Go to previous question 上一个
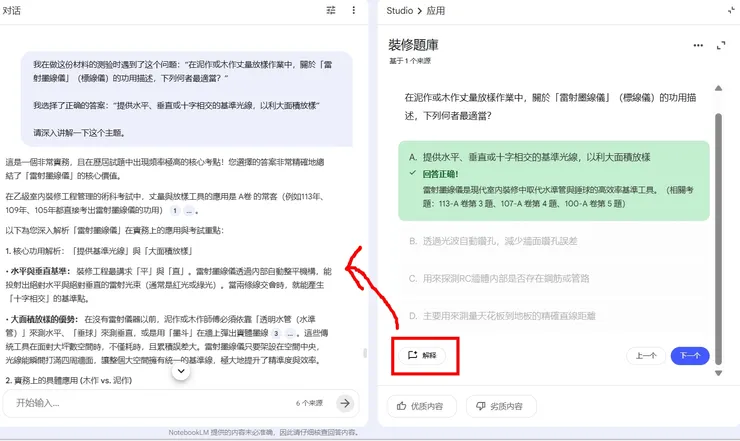 click(646, 356)
